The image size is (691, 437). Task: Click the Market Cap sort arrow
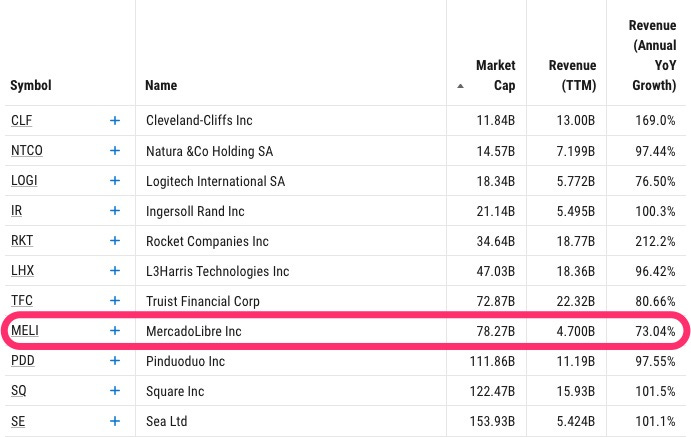pyautogui.click(x=460, y=86)
